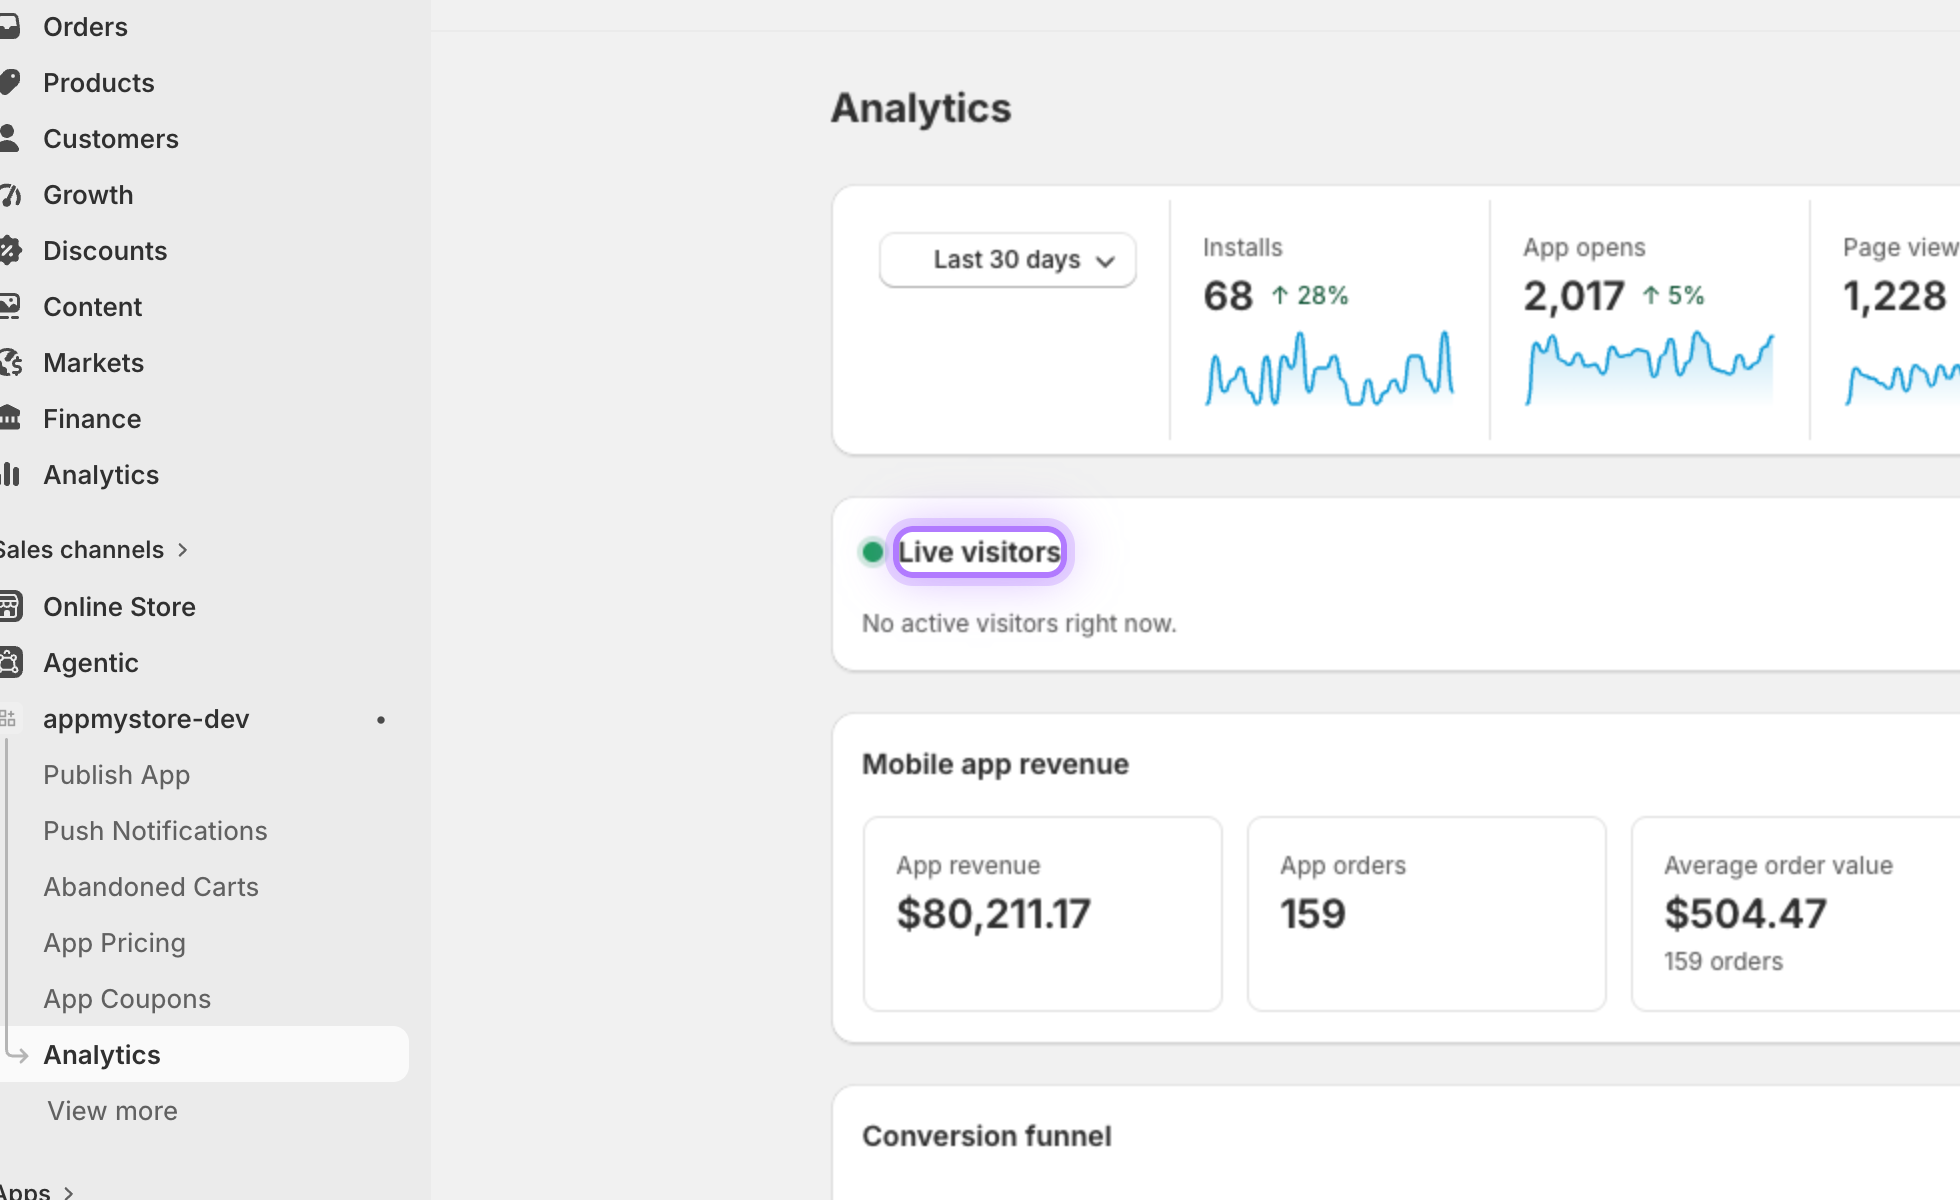The width and height of the screenshot is (1960, 1200).
Task: Go to Products in the sidebar
Action: tap(99, 83)
